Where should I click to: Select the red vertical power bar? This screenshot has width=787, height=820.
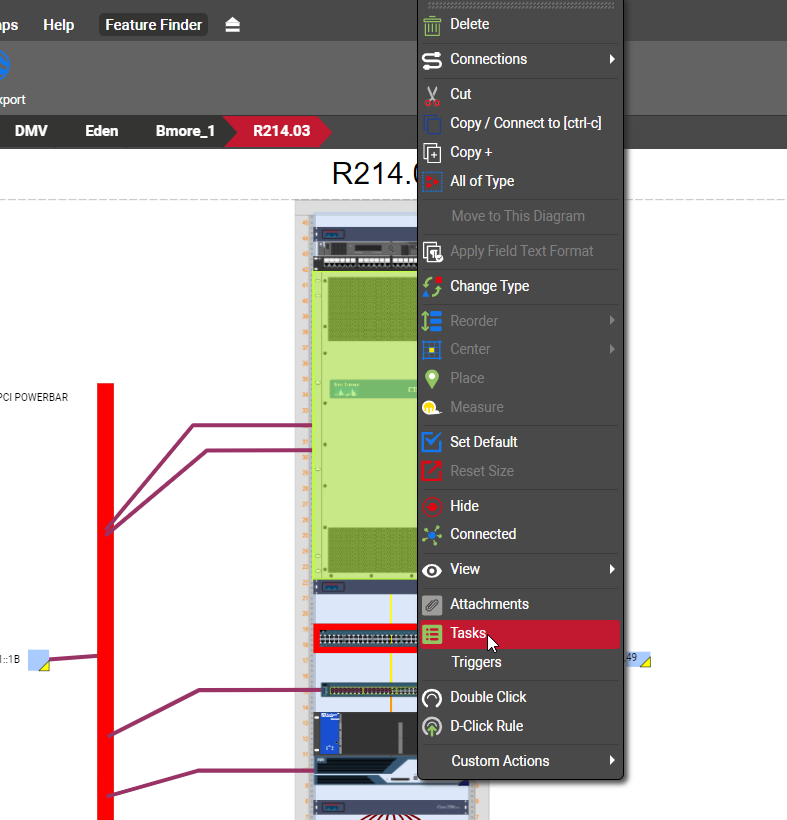[105, 600]
